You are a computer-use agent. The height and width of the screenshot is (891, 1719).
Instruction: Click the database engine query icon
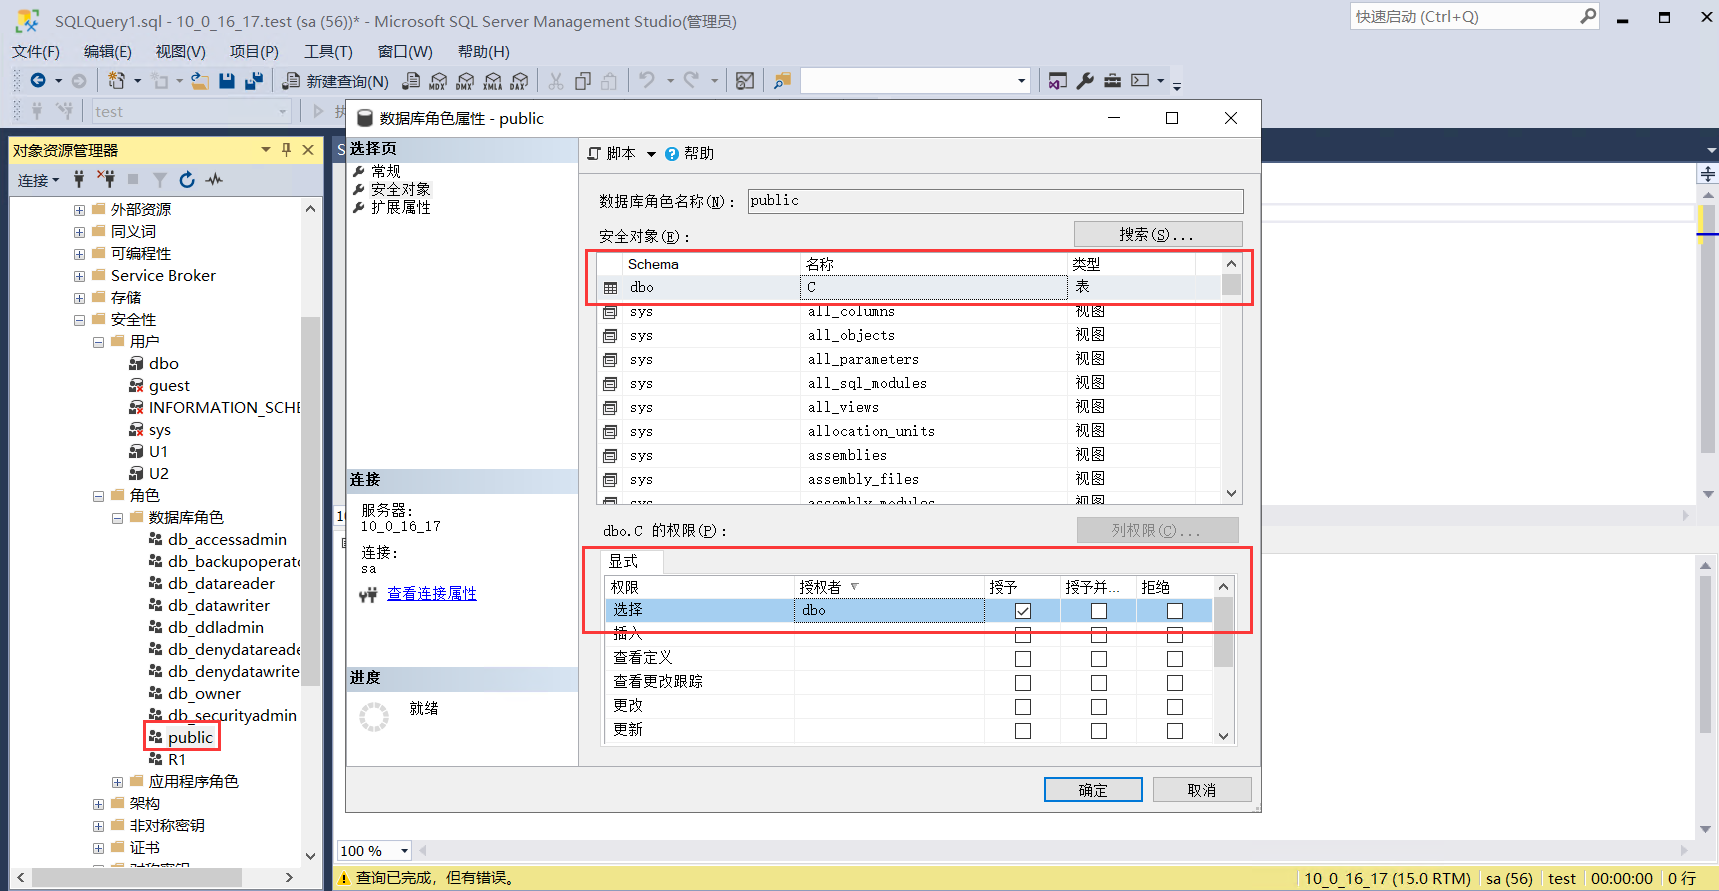411,81
